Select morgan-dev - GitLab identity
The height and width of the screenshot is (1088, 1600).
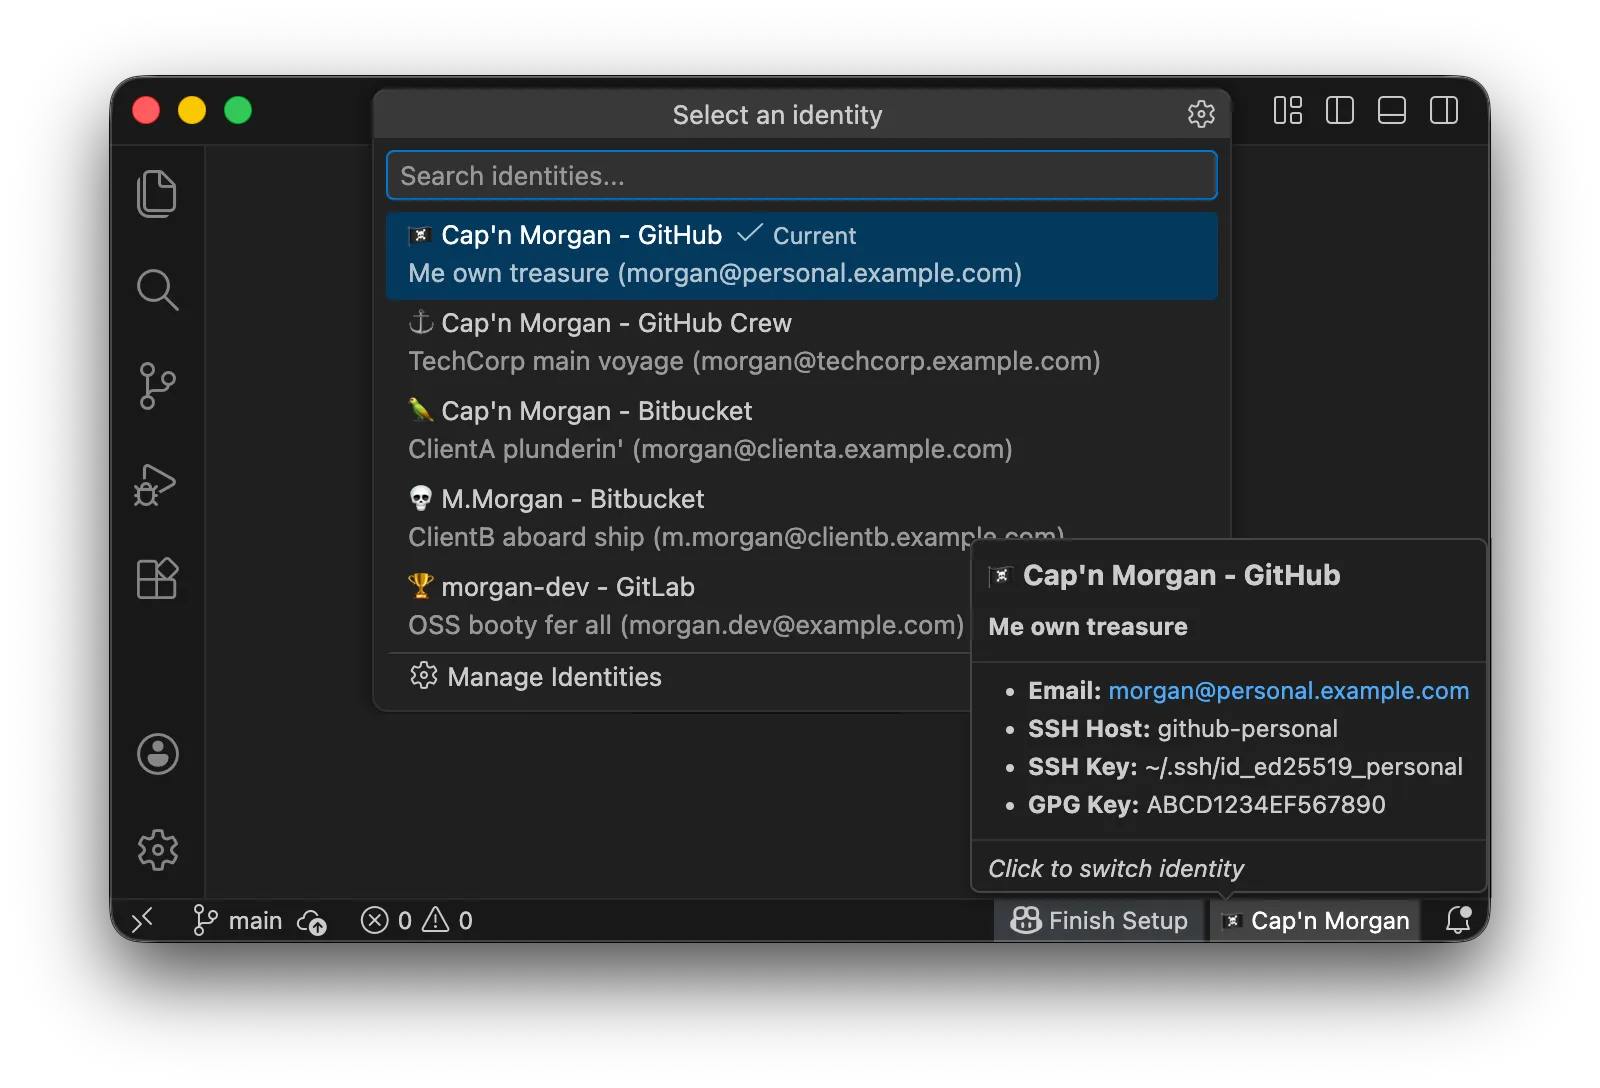point(680,607)
